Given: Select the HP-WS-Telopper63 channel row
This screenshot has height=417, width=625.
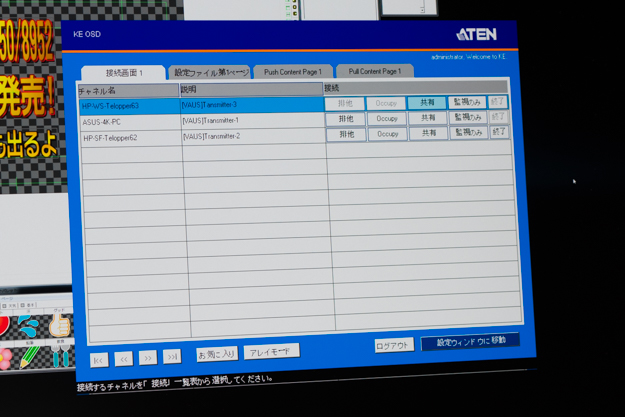Looking at the screenshot, I should pos(128,105).
